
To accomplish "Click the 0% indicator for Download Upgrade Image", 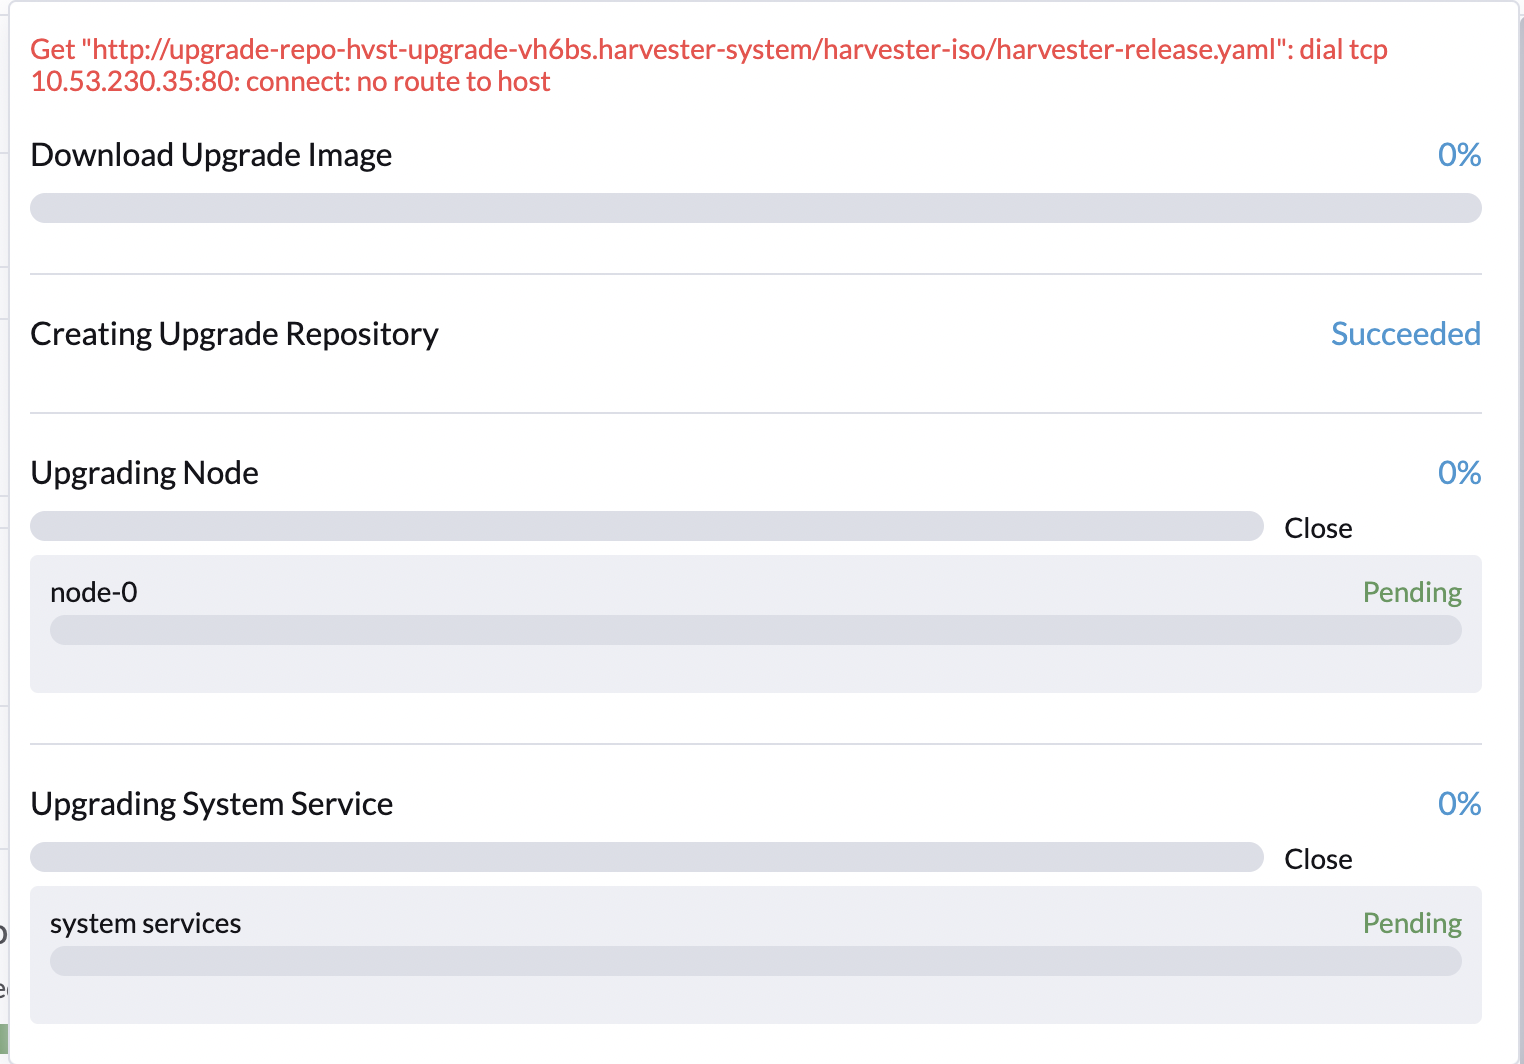I will click(1459, 155).
